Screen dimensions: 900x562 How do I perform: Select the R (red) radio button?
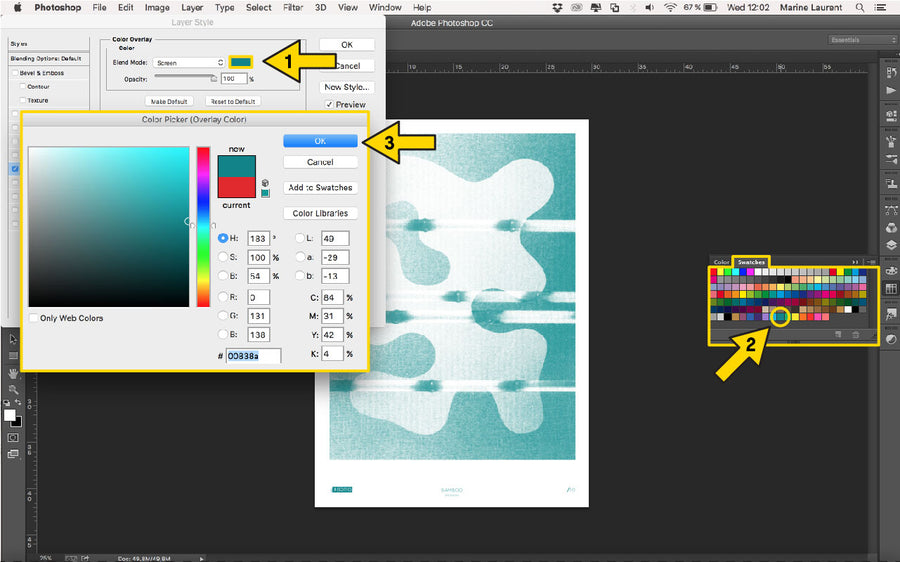click(224, 297)
